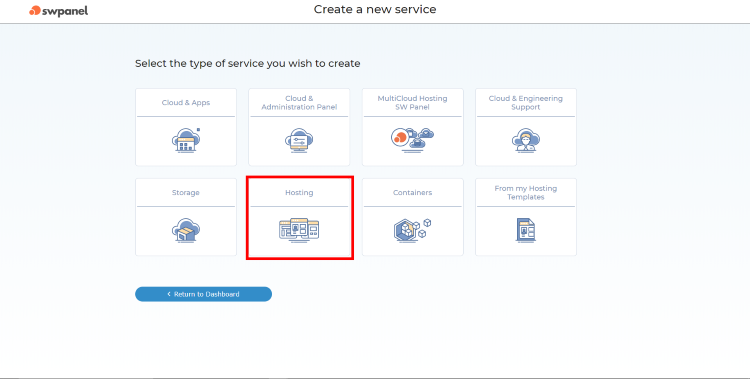Image resolution: width=750 pixels, height=379 pixels.
Task: Select the Storage box-in-cloud icon
Action: (186, 230)
